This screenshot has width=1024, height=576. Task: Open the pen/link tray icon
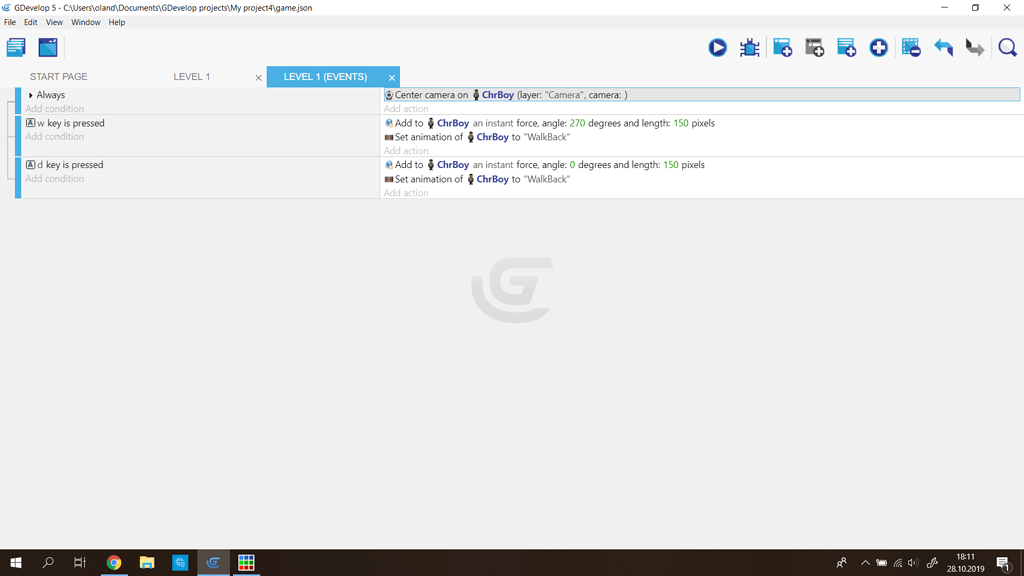[933, 563]
